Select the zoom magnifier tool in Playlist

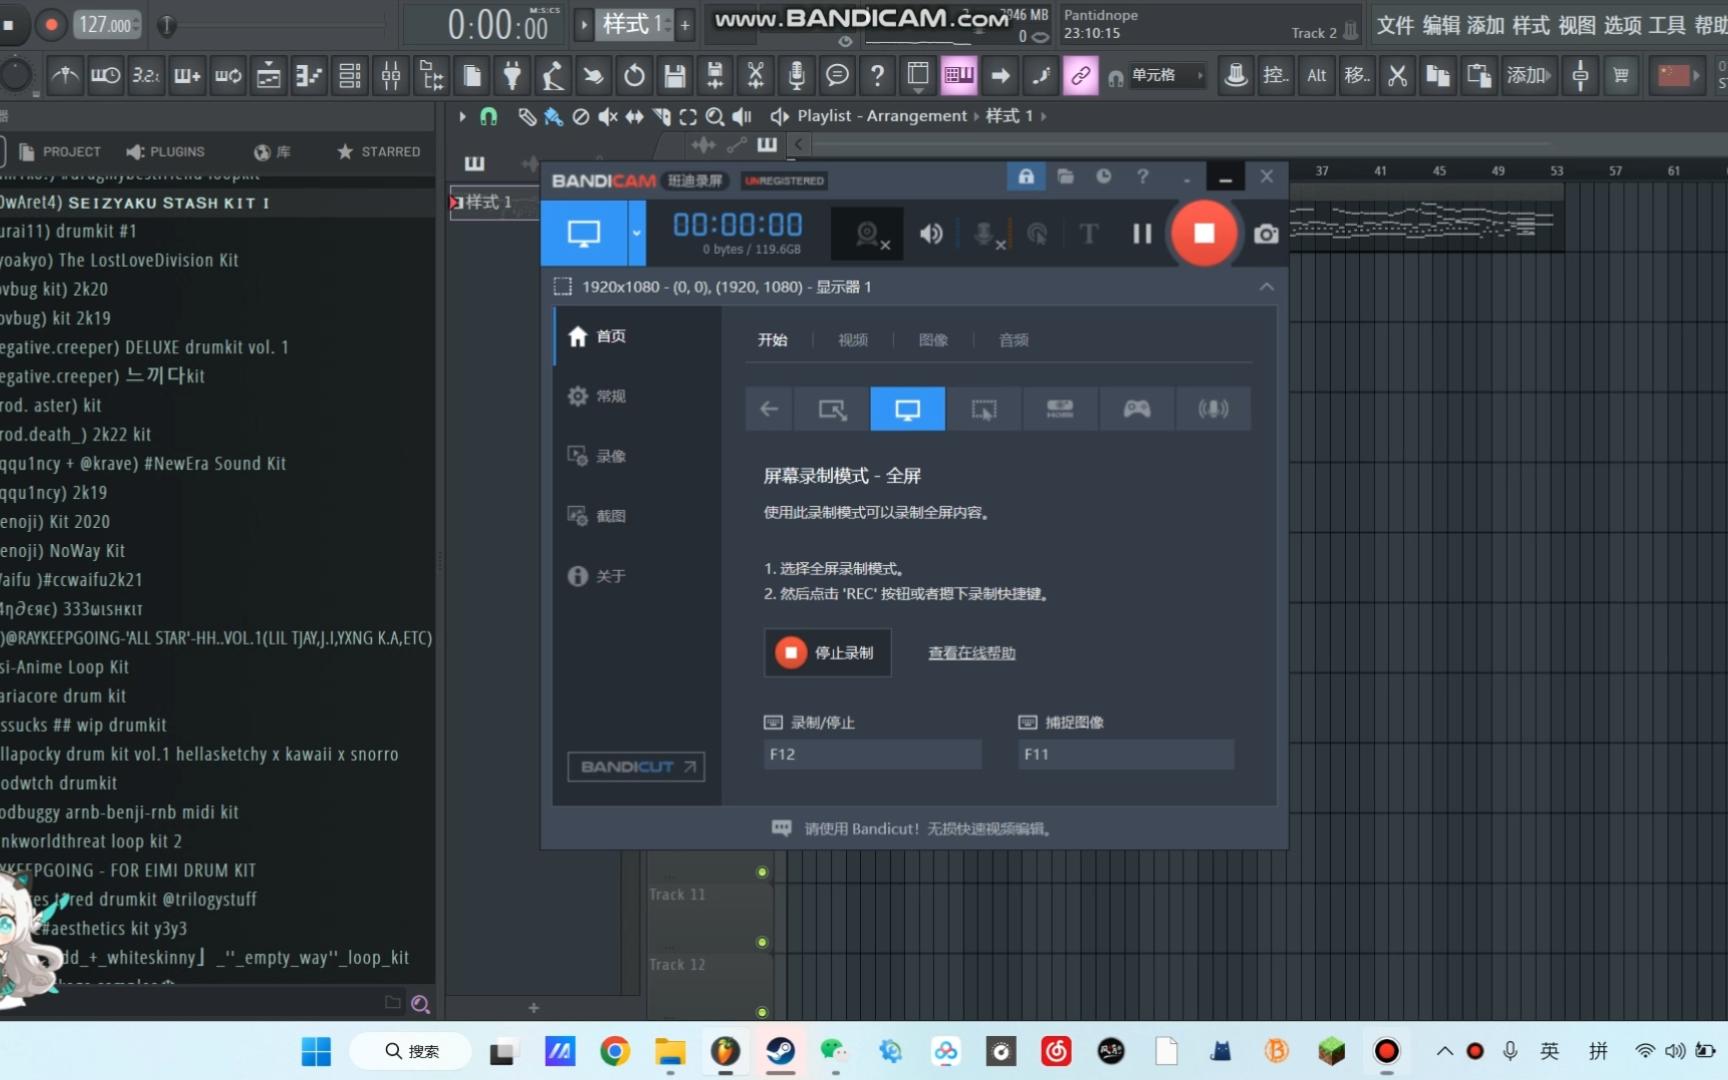point(715,116)
